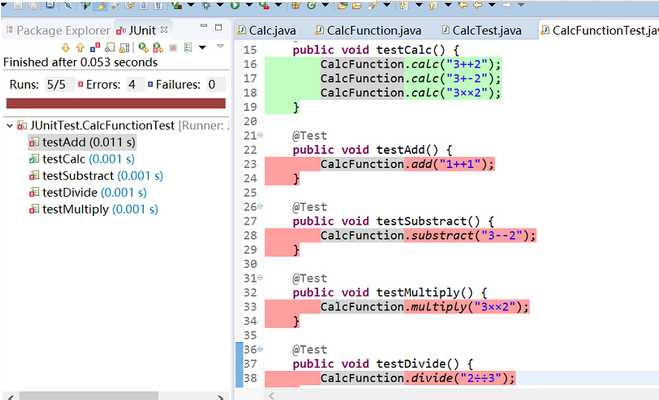The width and height of the screenshot is (659, 400).
Task: Click 'Finished after 0.053 seconds' status text
Action: [x=80, y=62]
